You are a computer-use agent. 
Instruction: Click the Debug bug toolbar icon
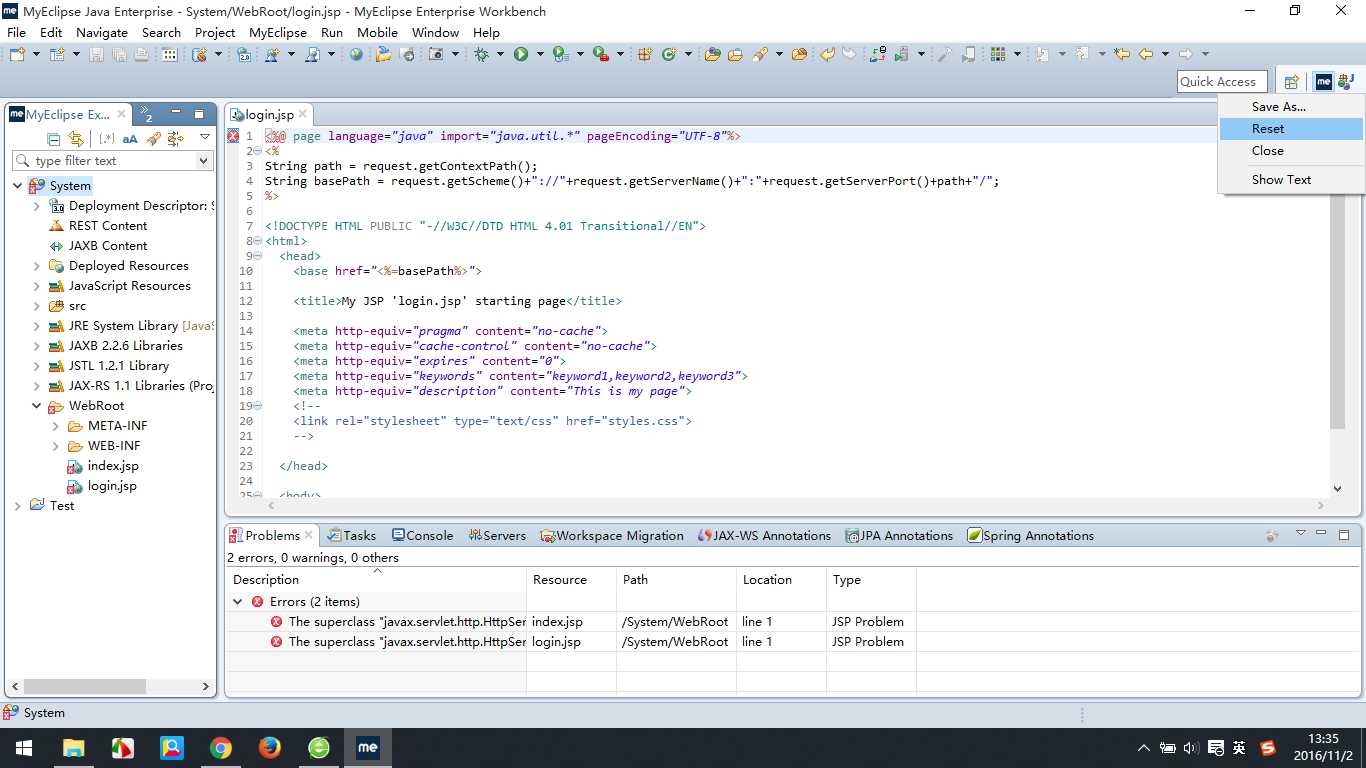482,54
